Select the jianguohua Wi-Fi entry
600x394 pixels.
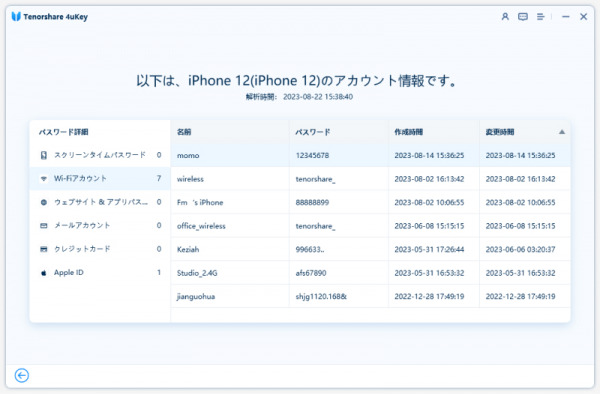370,296
